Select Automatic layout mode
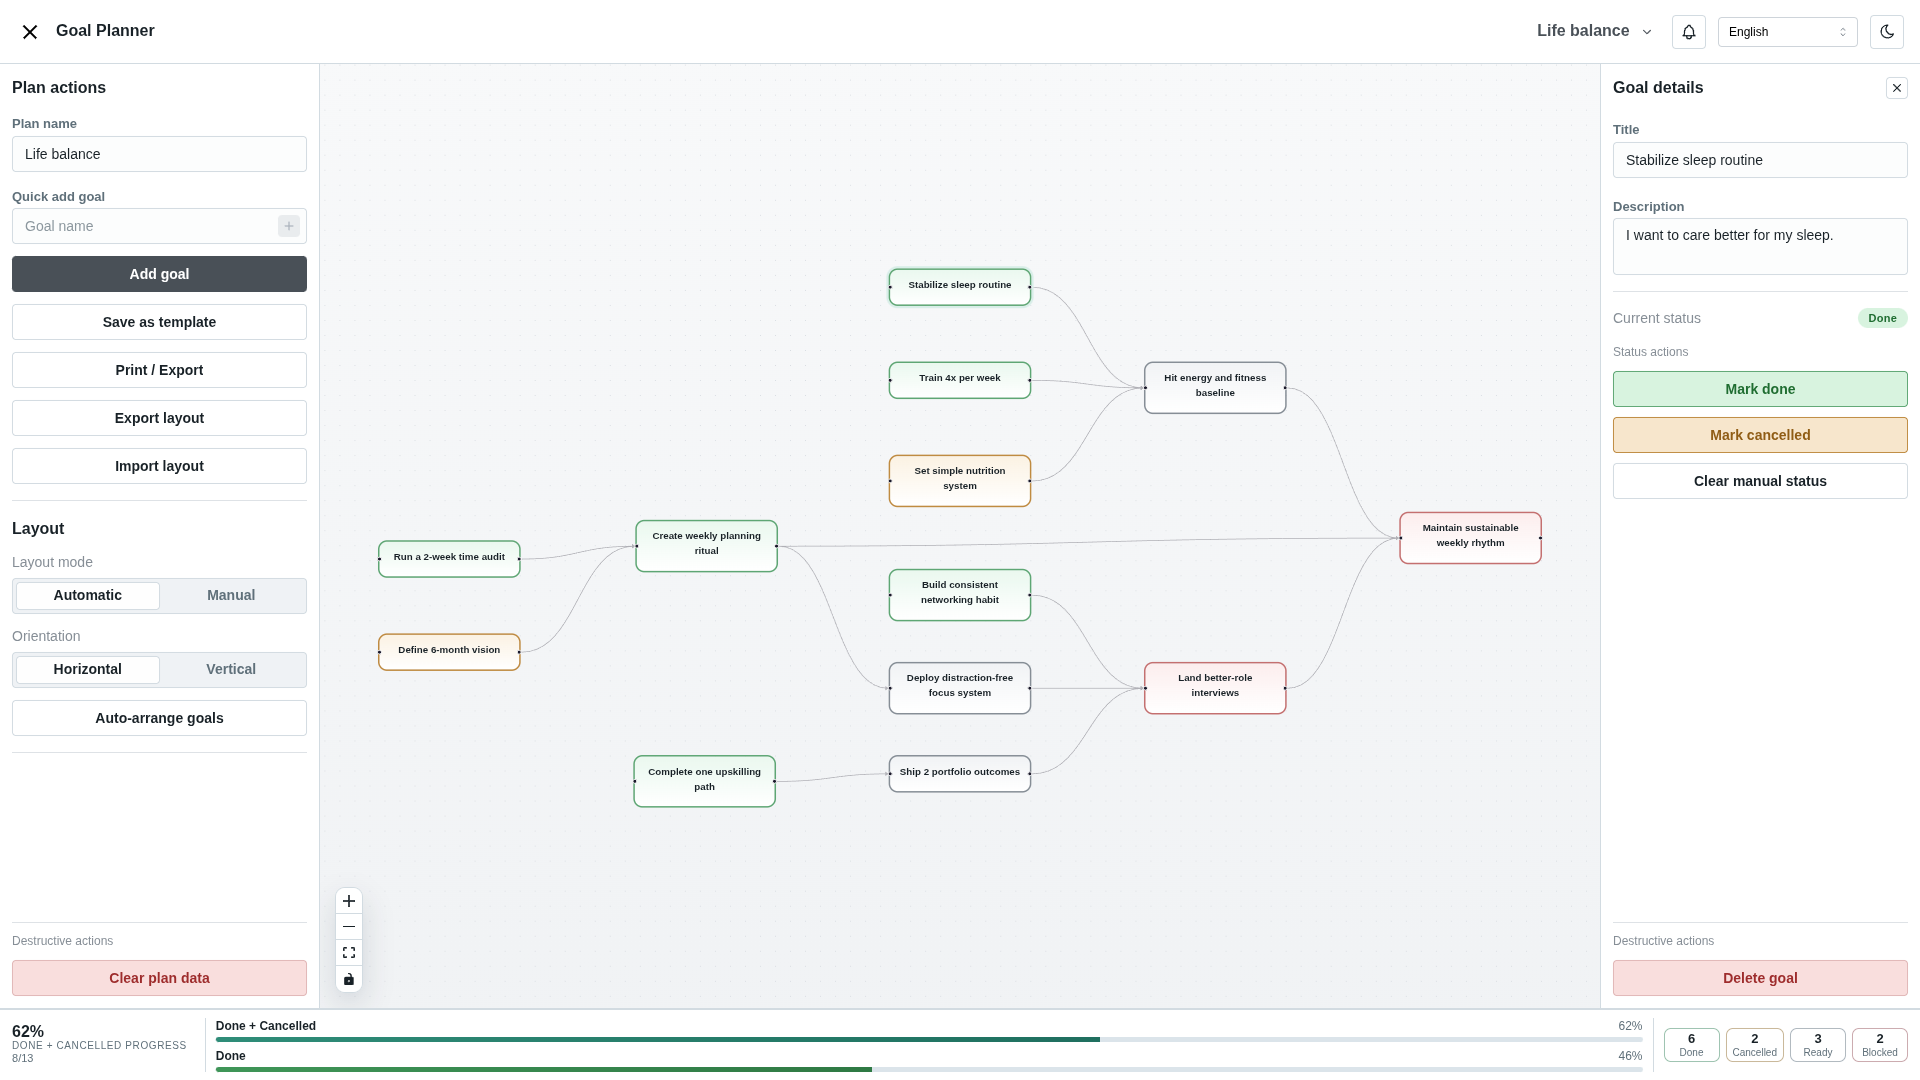This screenshot has width=1920, height=1080. 88,596
